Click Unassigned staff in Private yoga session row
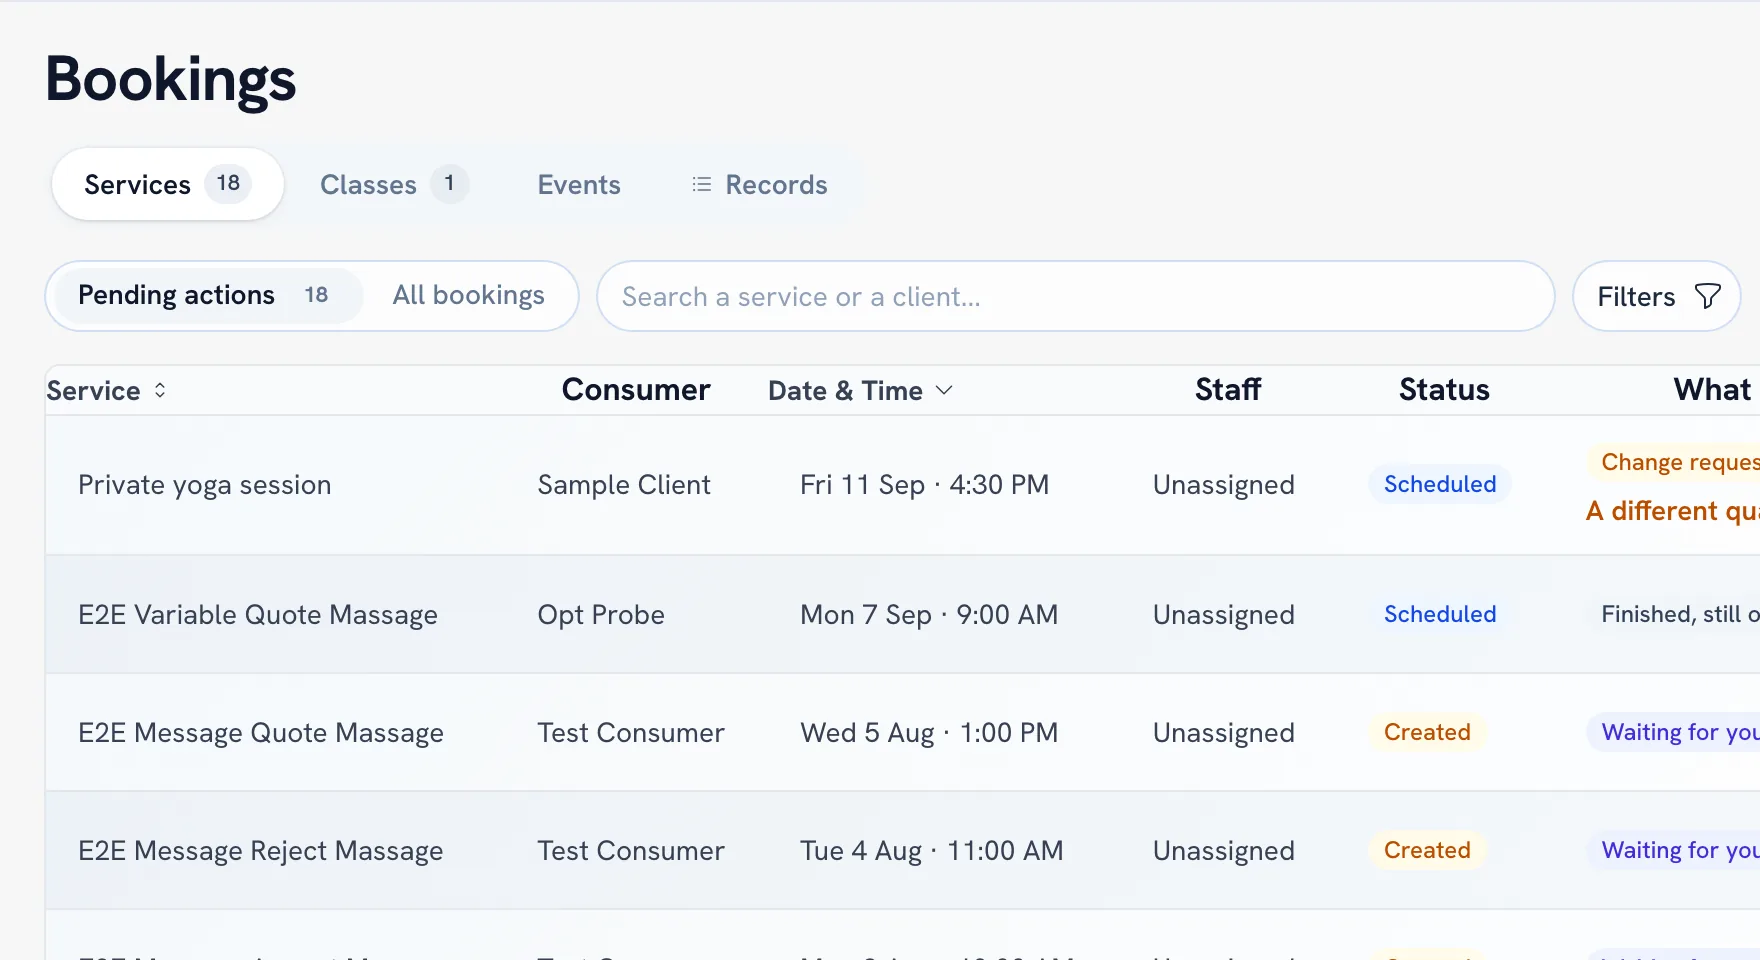Image resolution: width=1760 pixels, height=960 pixels. coord(1224,485)
